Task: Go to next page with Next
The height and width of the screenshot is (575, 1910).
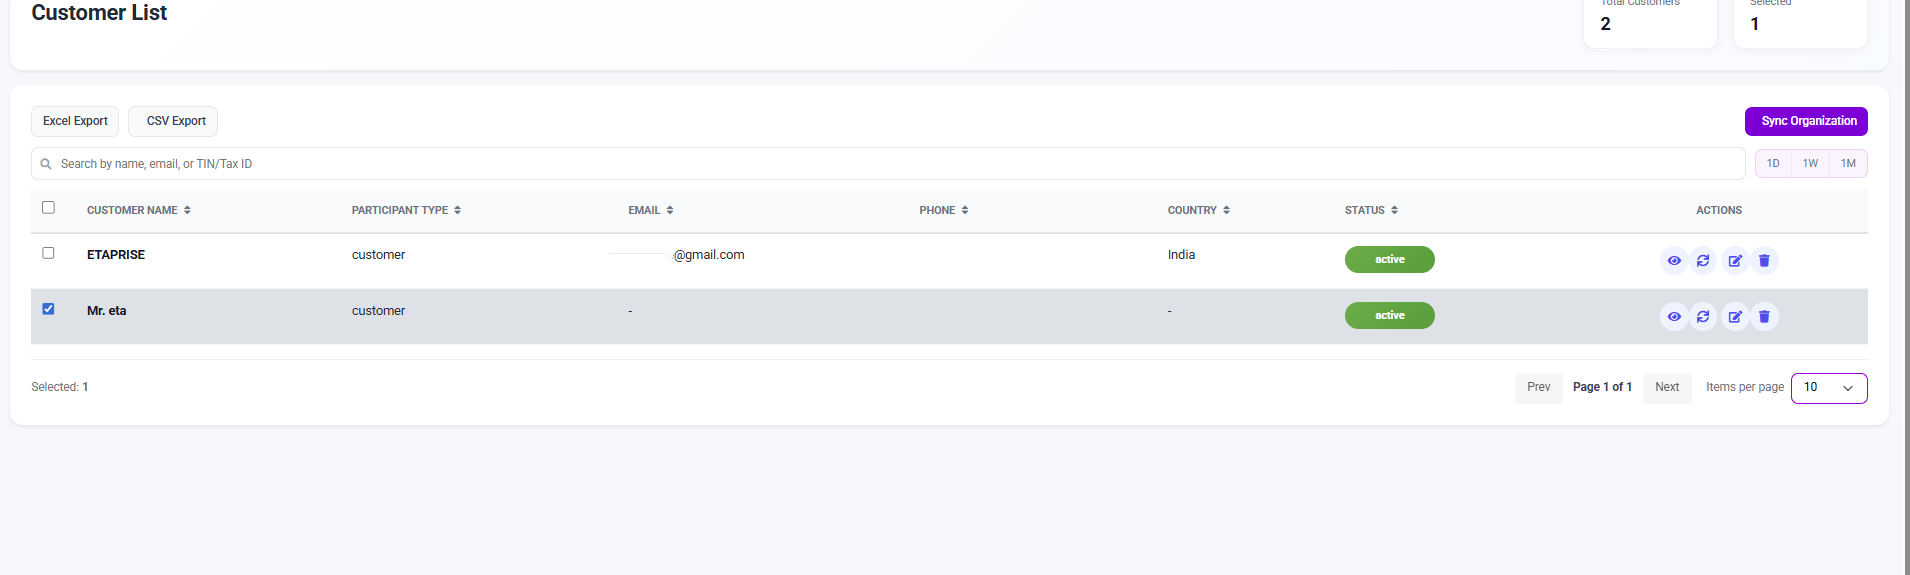Action: [1667, 388]
